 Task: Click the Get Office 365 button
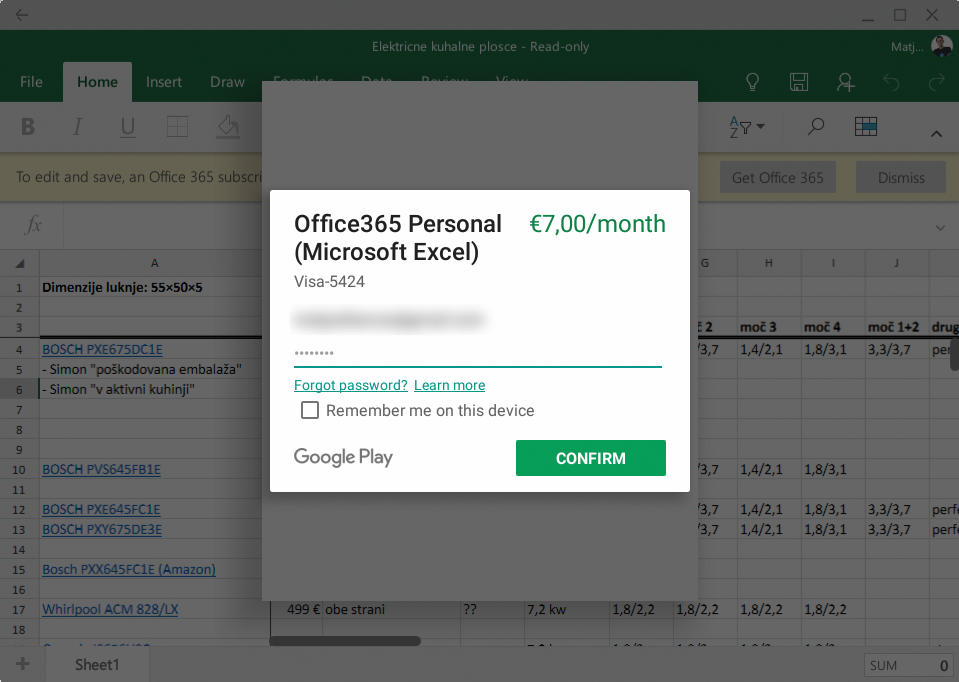click(777, 178)
